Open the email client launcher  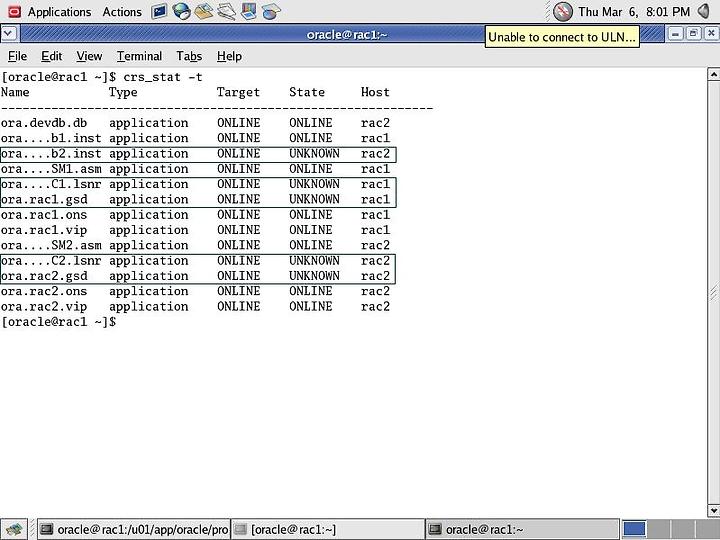203,11
